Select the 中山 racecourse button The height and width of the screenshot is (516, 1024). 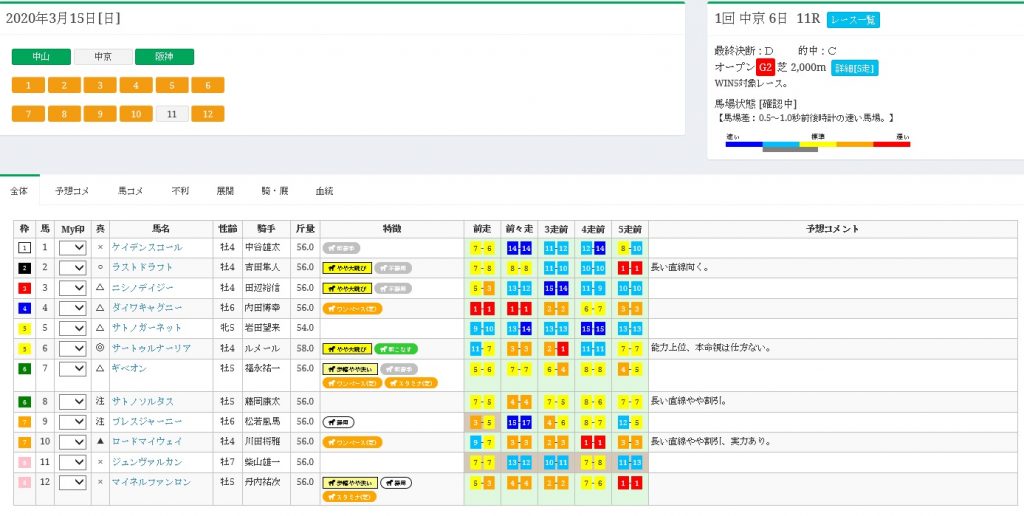coord(41,57)
